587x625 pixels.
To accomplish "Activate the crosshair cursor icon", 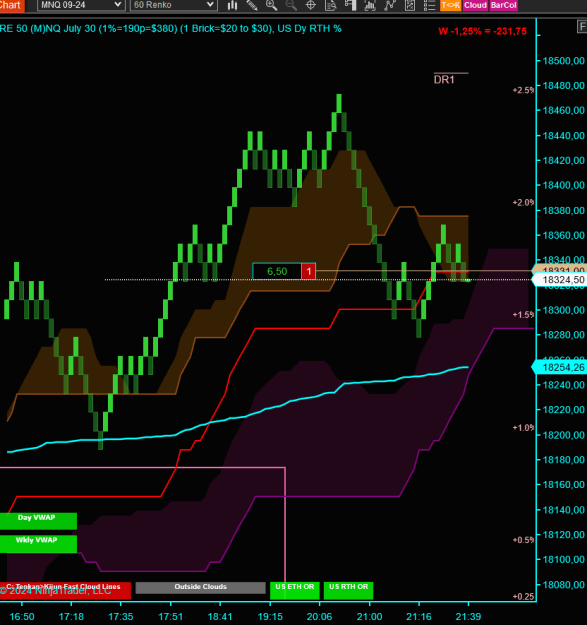I will click(x=311, y=5).
